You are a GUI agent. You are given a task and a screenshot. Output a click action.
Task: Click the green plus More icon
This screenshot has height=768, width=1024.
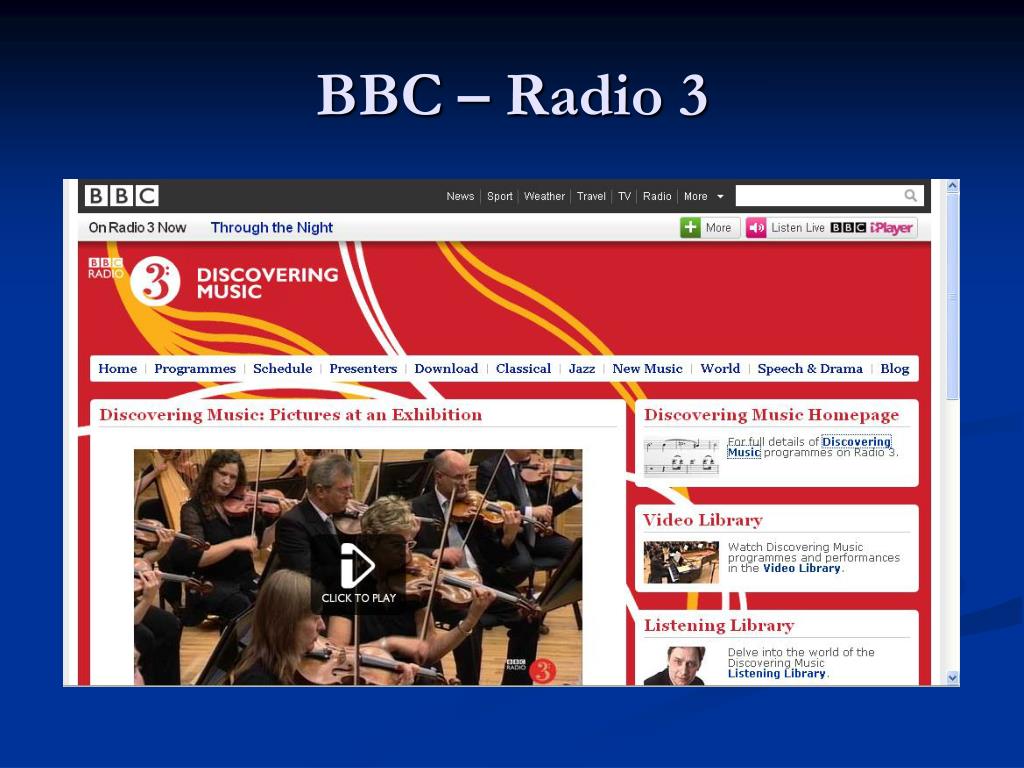[x=690, y=227]
